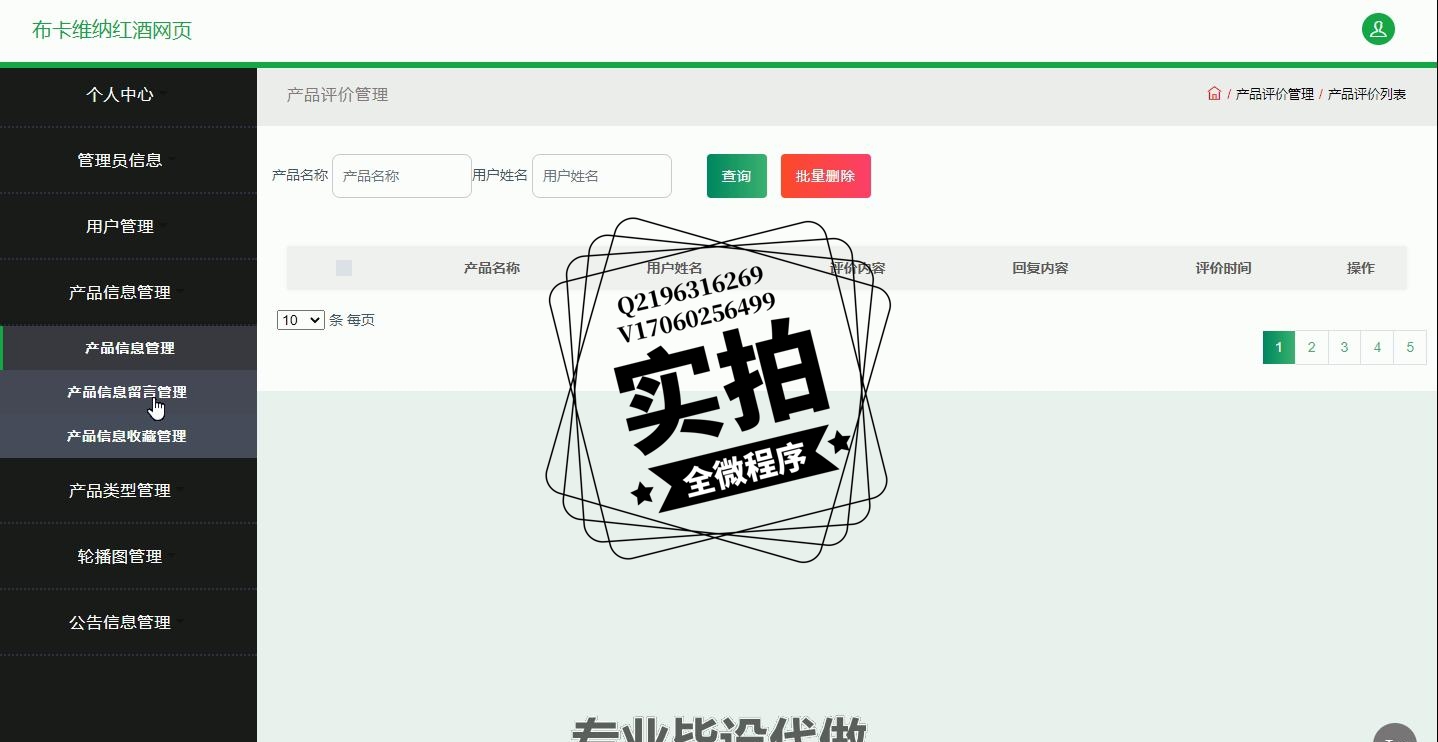The width and height of the screenshot is (1438, 742).
Task: Click the 布卡维纳红酒网页 site title
Action: point(112,30)
